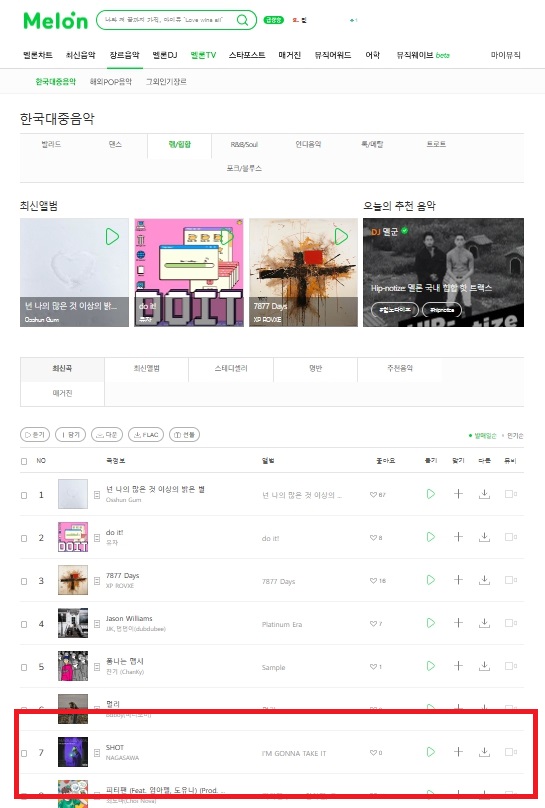This screenshot has width=545, height=808.
Task: Play the 7877 Days album card
Action: (x=341, y=237)
